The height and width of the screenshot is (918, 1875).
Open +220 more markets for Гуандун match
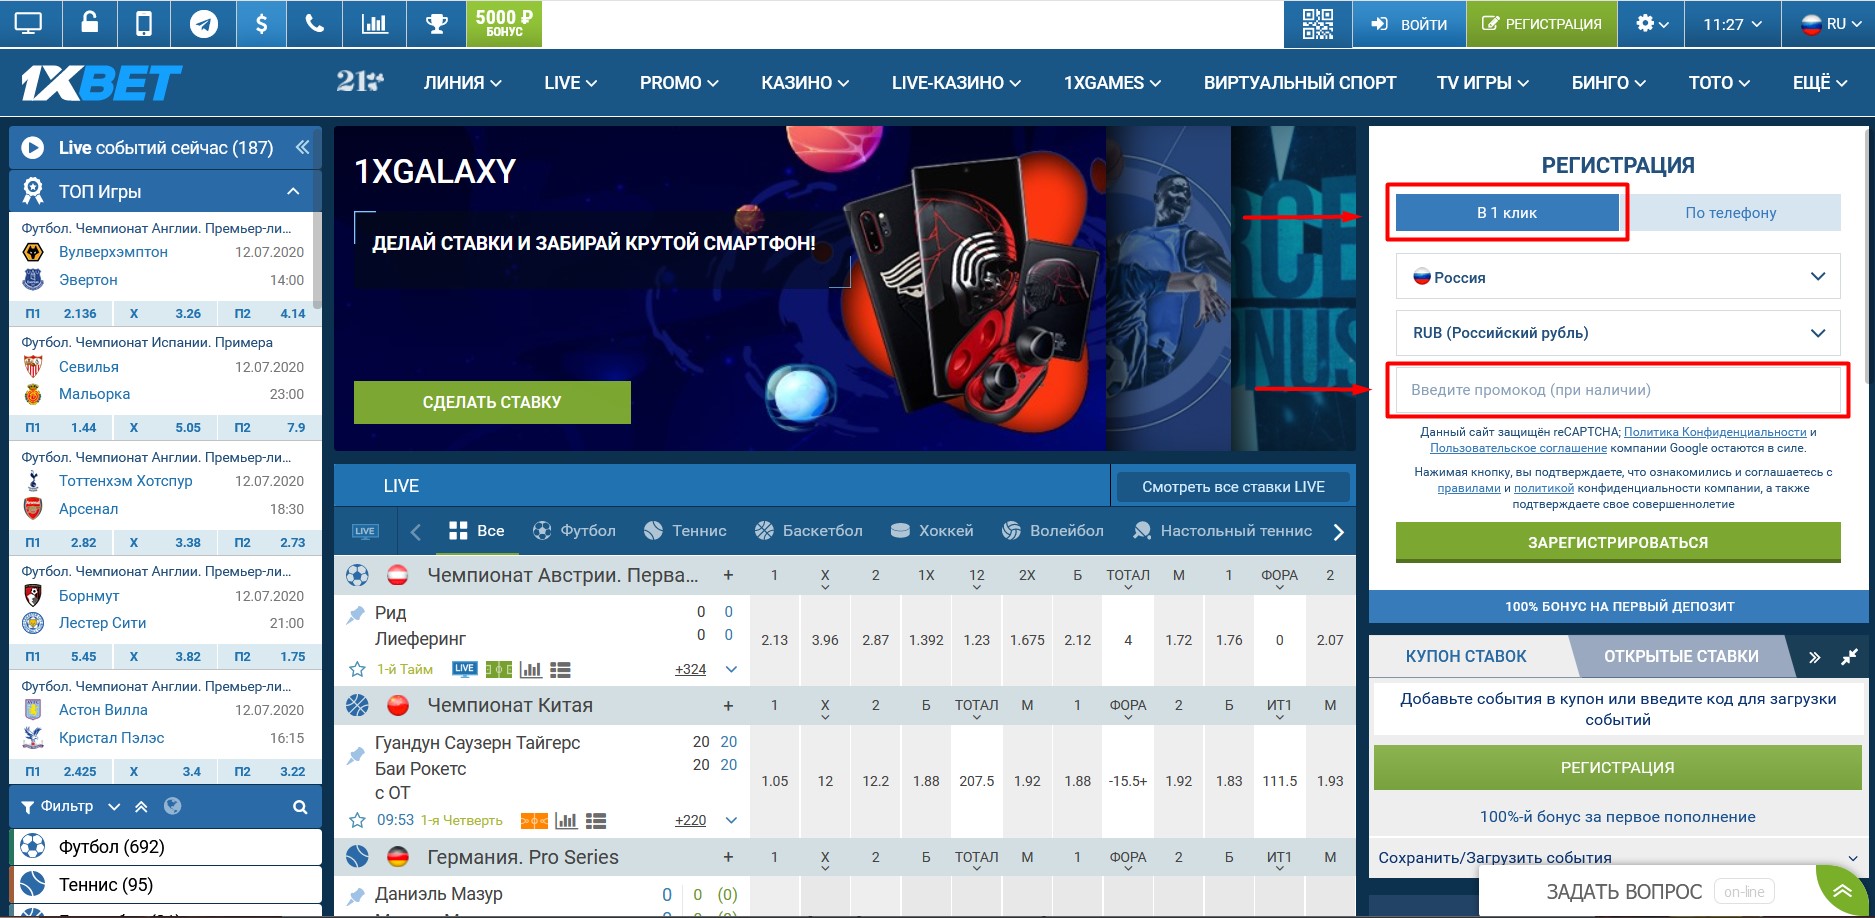point(690,820)
